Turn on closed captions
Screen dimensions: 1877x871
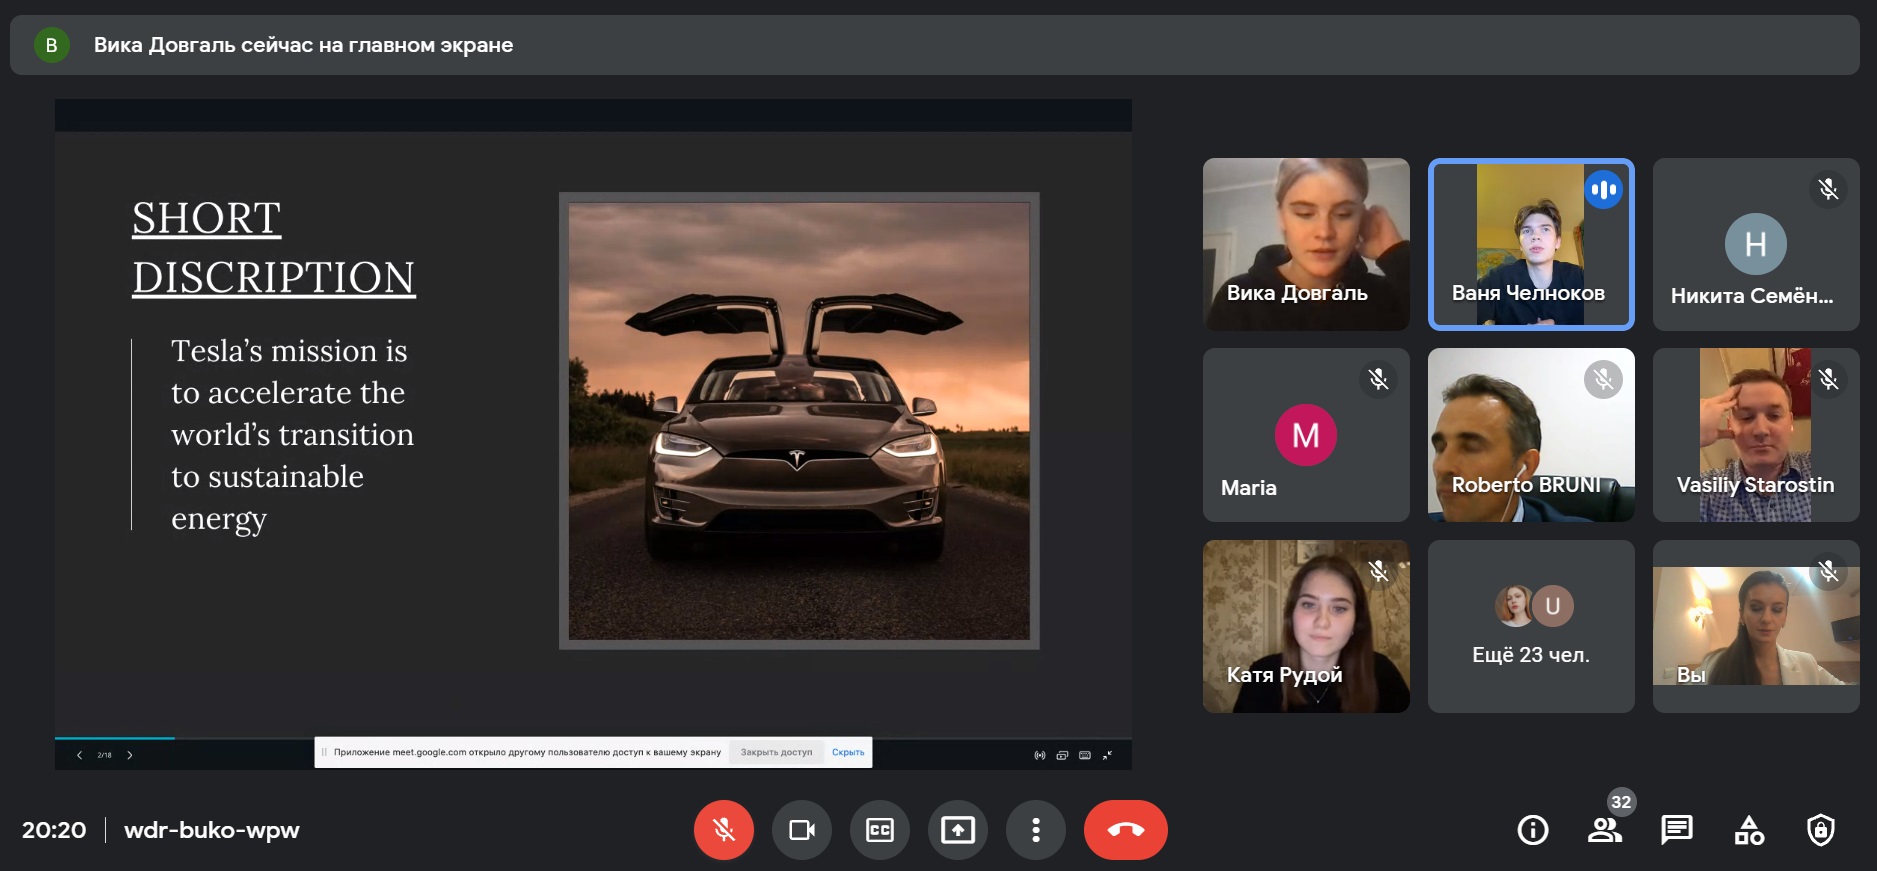click(x=880, y=830)
